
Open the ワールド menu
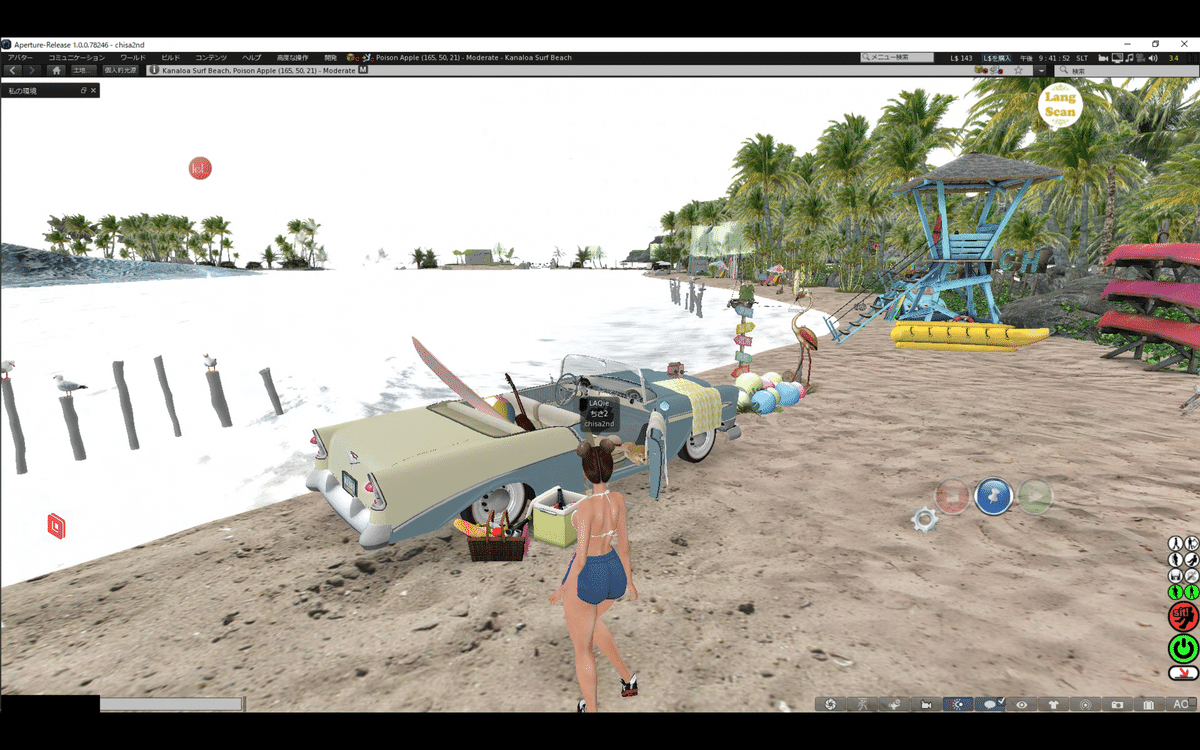coord(132,57)
